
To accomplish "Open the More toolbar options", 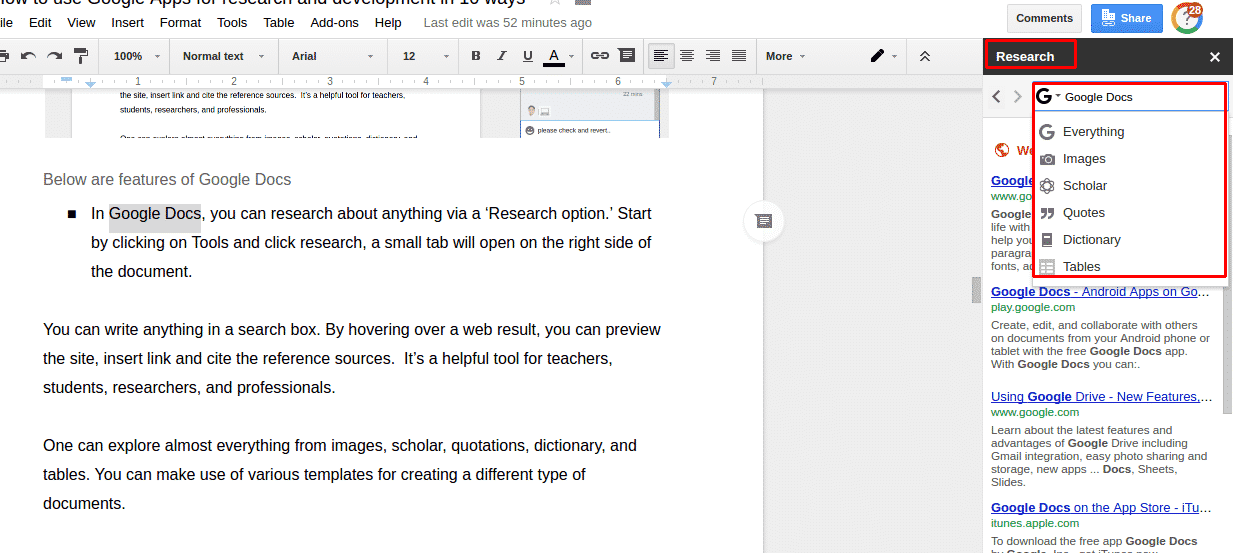I will [785, 56].
